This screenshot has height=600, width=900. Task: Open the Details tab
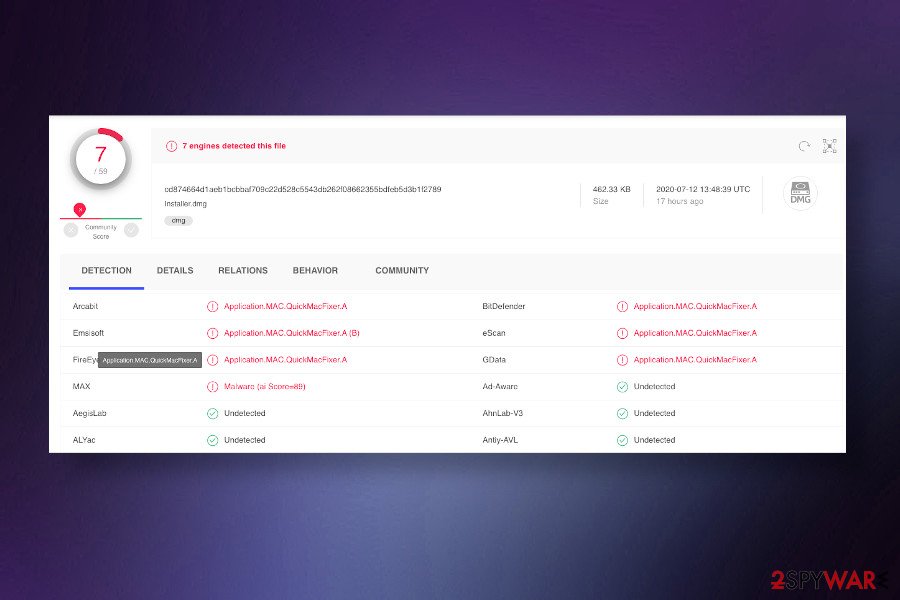(x=175, y=270)
